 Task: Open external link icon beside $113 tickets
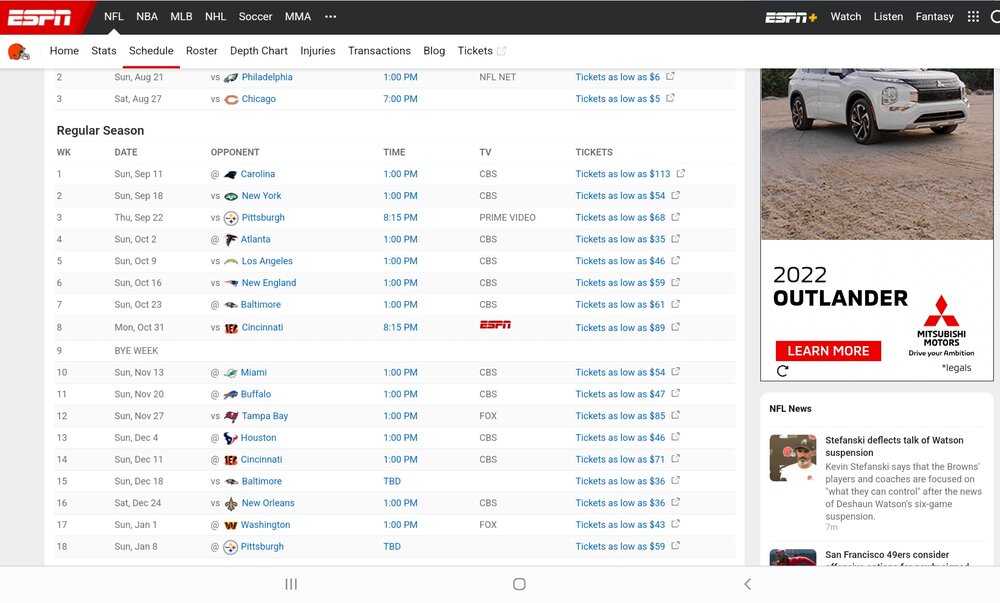[680, 173]
